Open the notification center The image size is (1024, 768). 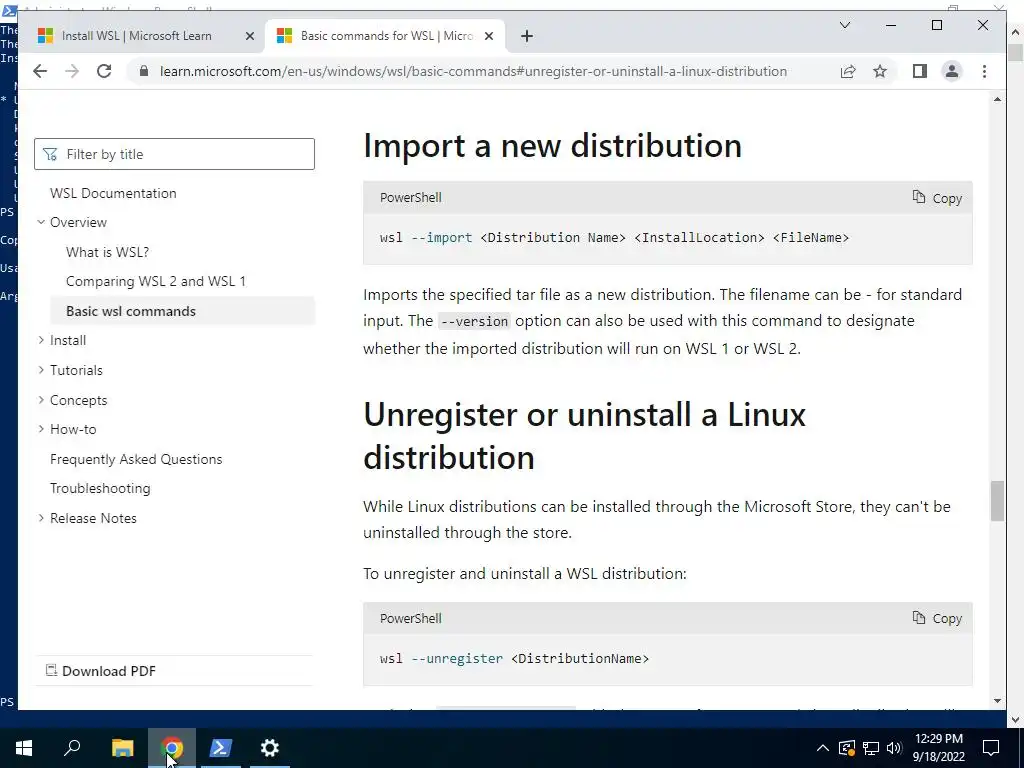click(991, 748)
